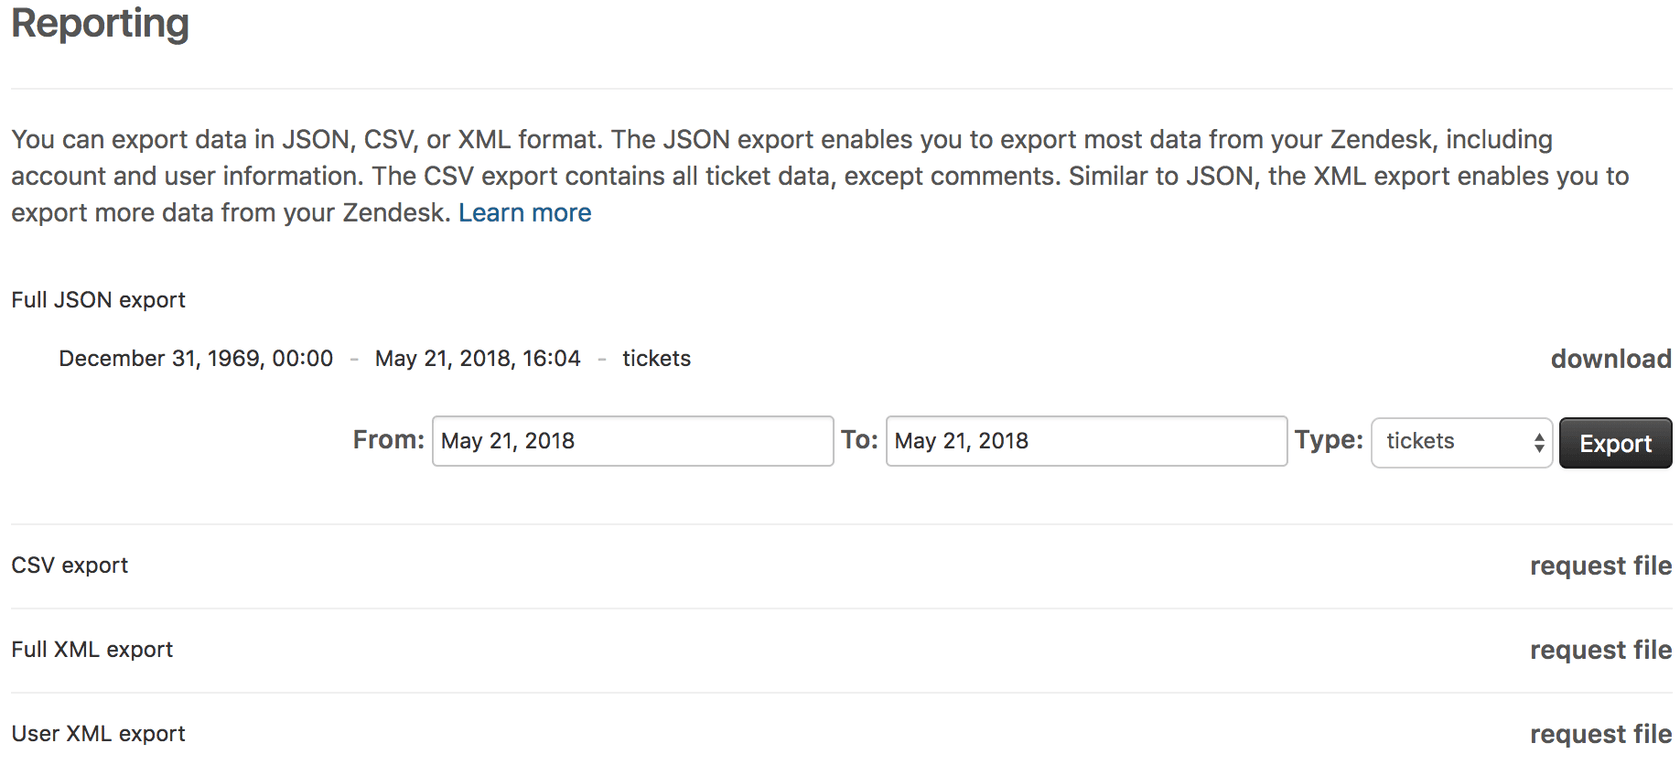Click the Reporting page heading
The width and height of the screenshot is (1680, 765).
click(x=99, y=24)
